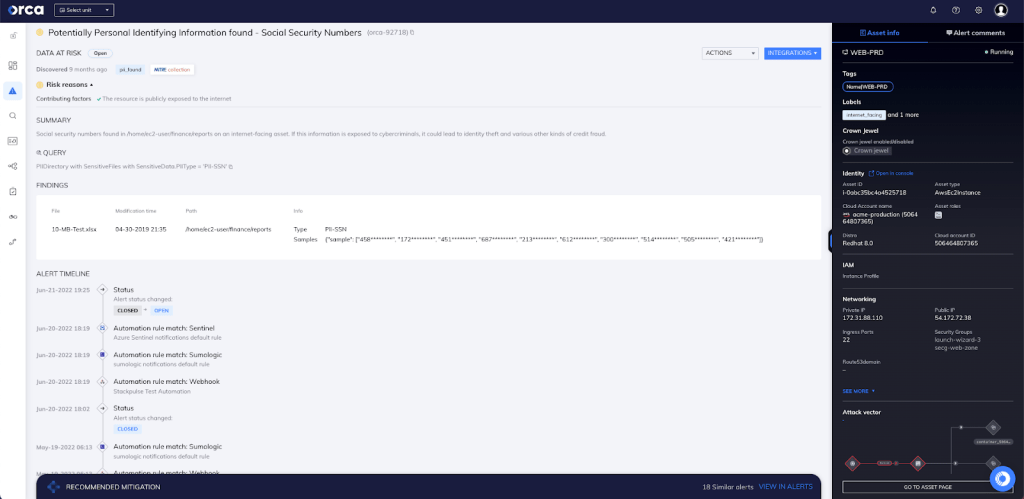Toggle the Crown jewel switch

click(848, 151)
